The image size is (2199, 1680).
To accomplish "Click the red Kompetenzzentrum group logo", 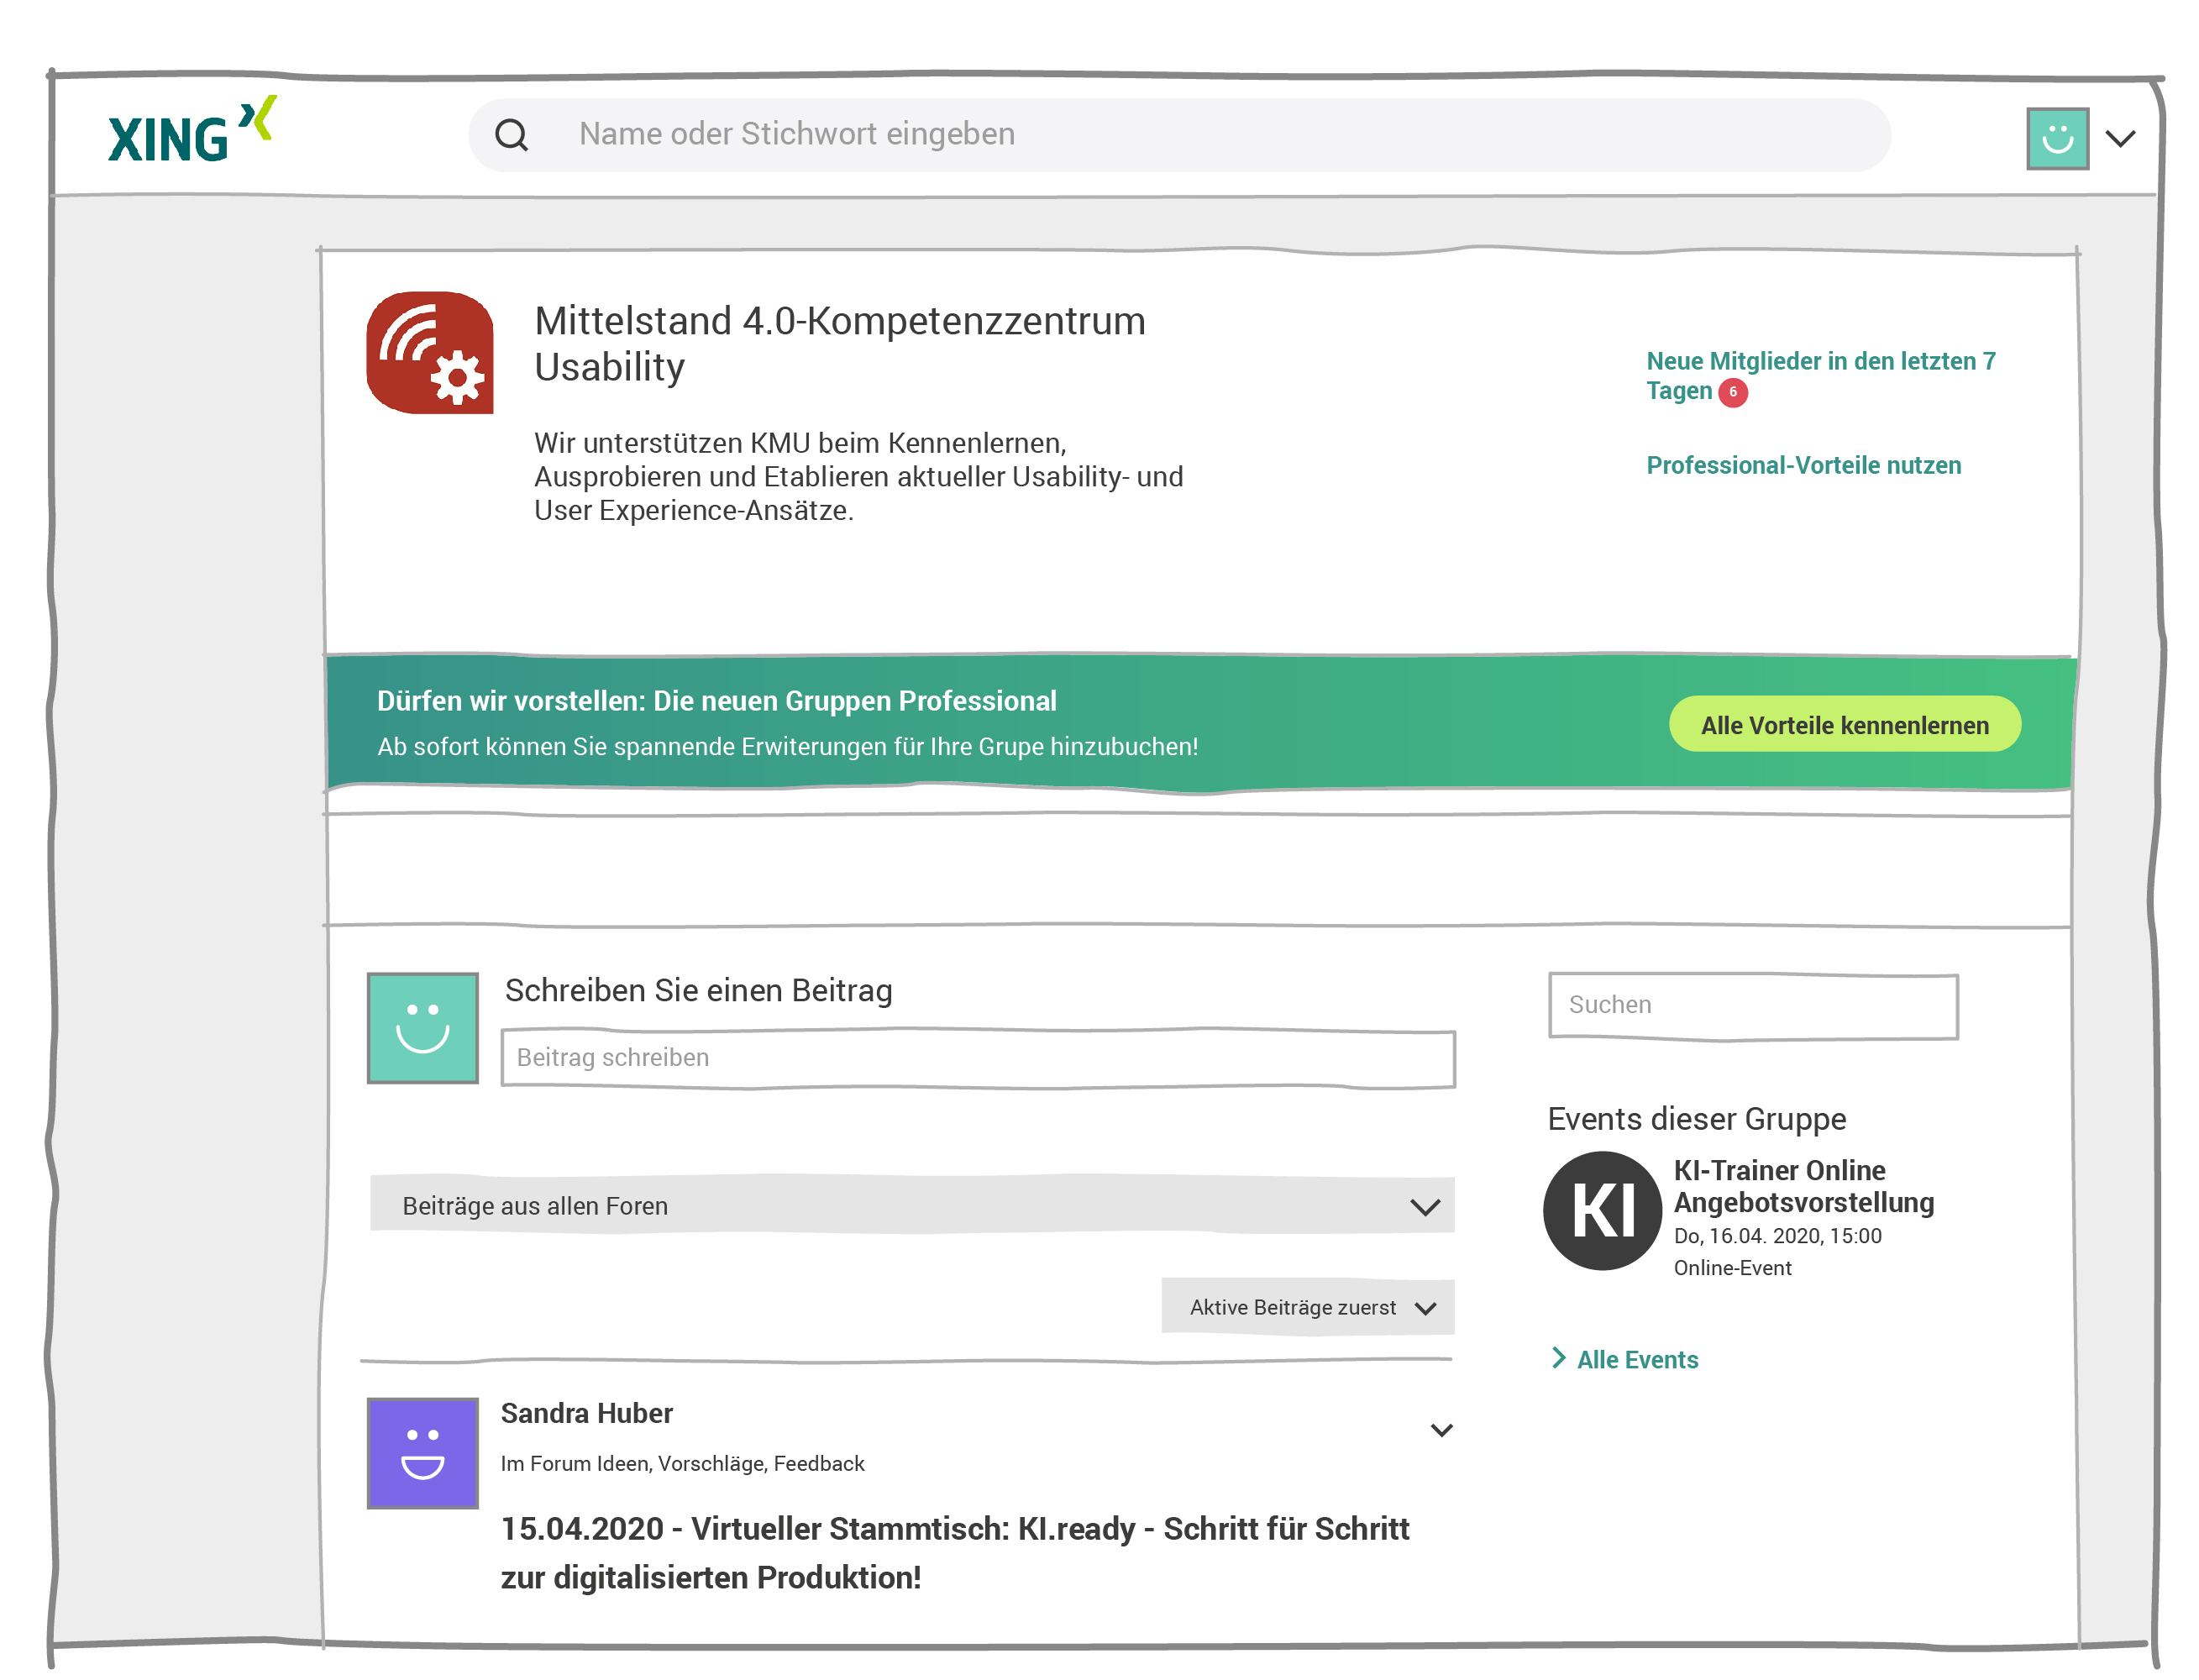I will click(429, 353).
